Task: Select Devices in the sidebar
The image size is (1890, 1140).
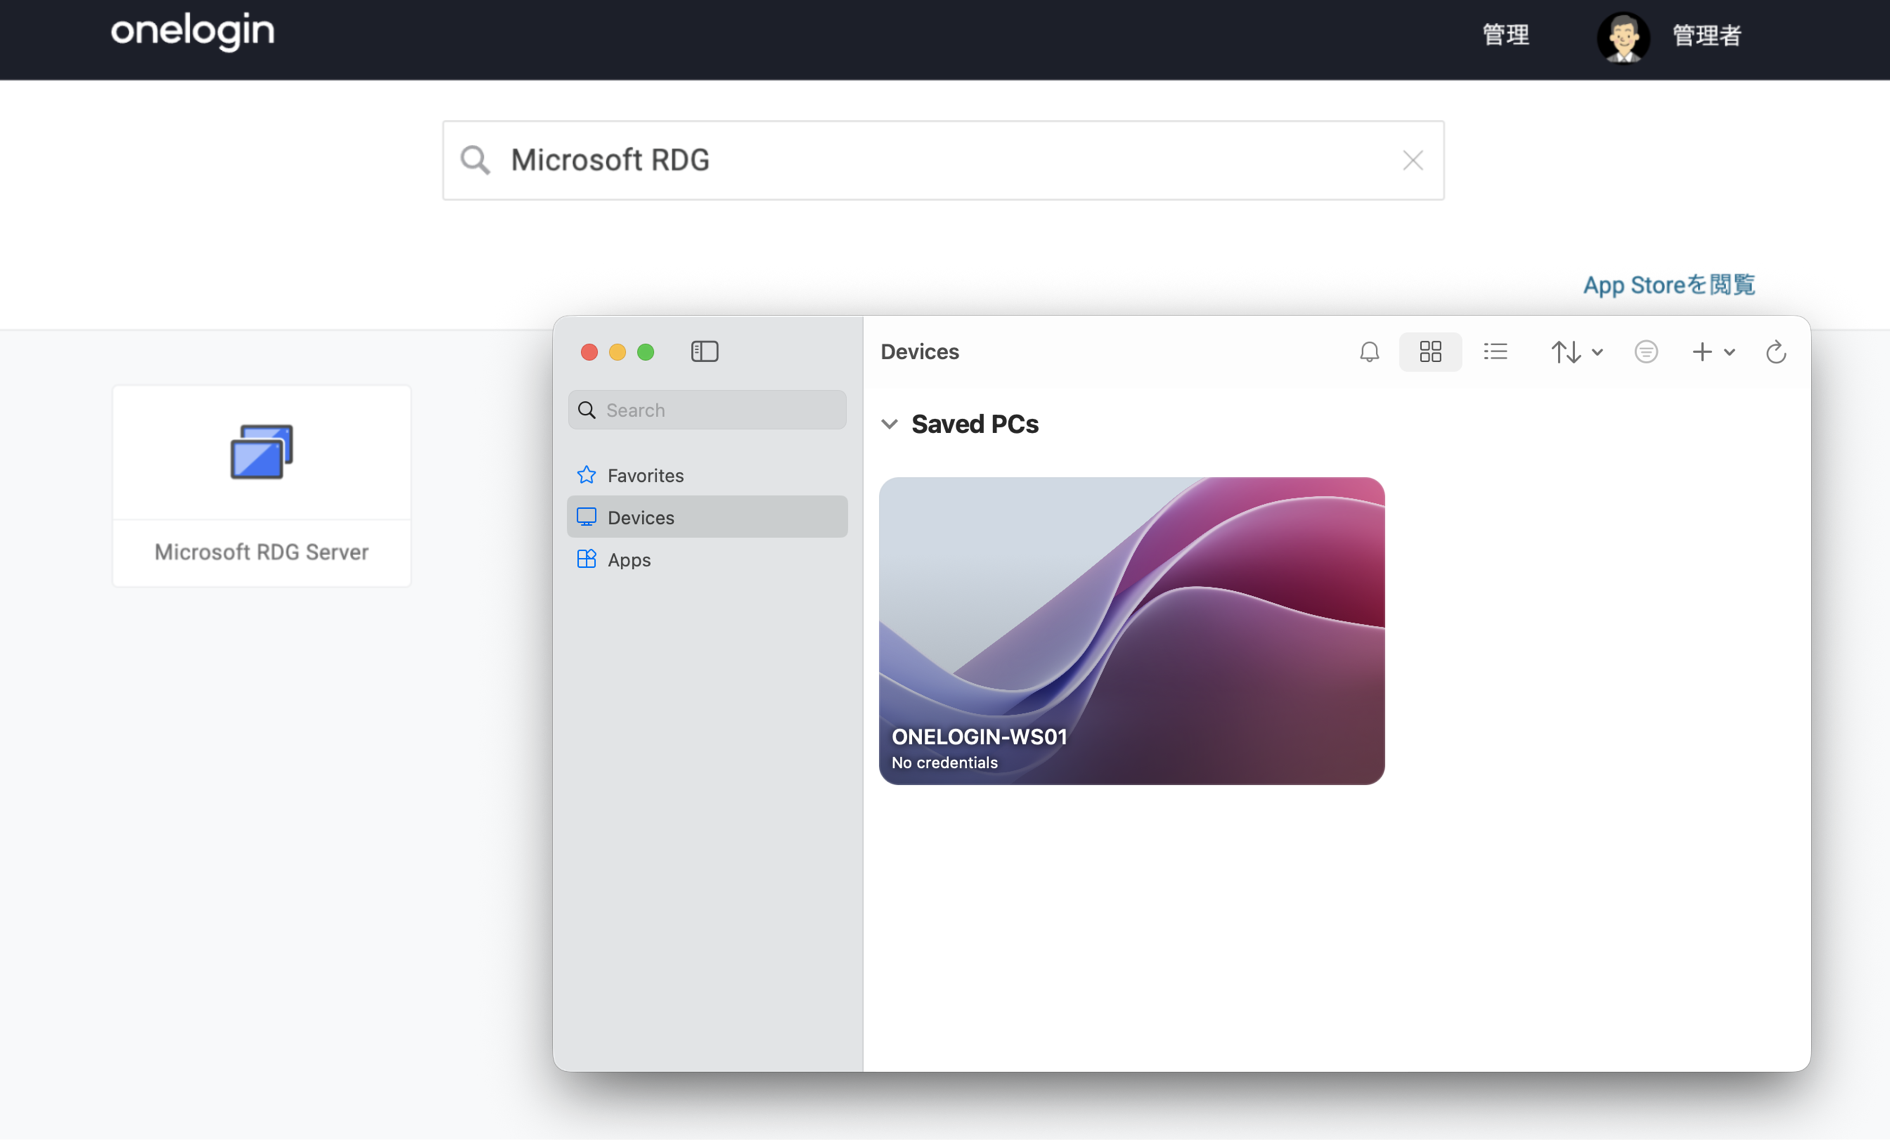Action: [x=641, y=517]
